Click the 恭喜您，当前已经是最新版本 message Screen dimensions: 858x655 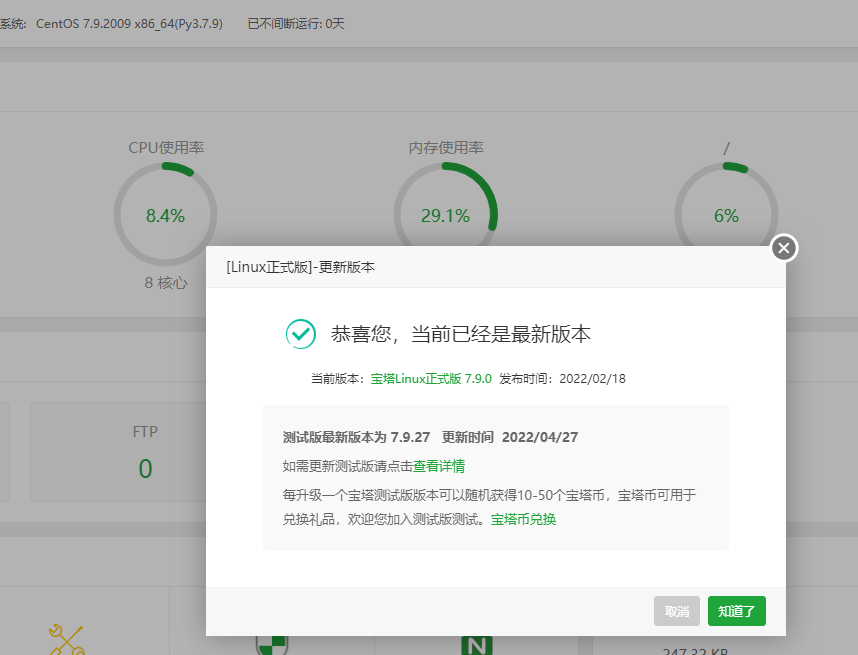(x=461, y=334)
